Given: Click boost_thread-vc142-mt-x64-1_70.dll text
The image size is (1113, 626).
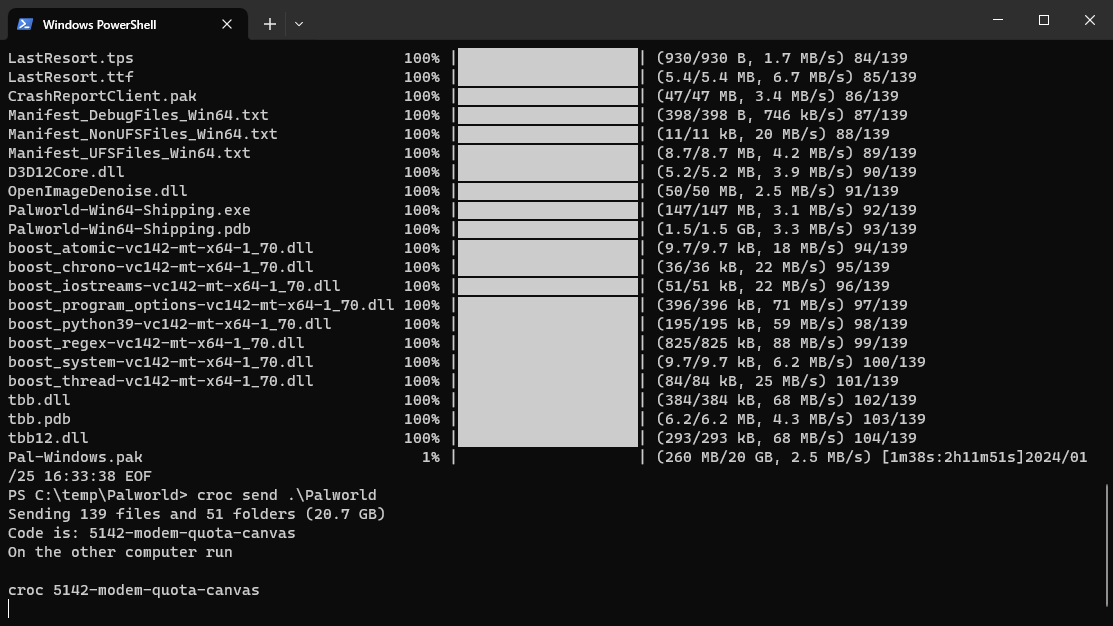Looking at the screenshot, I should tap(160, 382).
